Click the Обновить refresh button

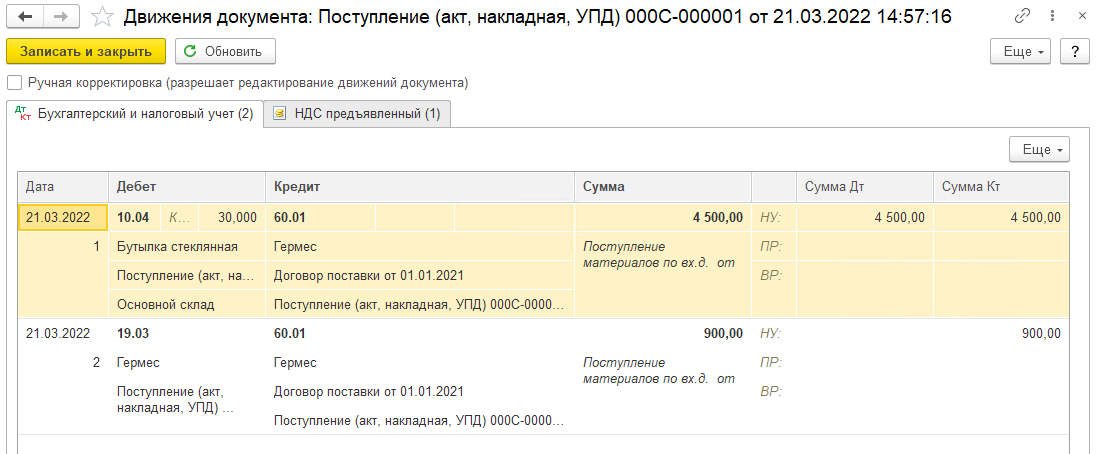pos(226,52)
